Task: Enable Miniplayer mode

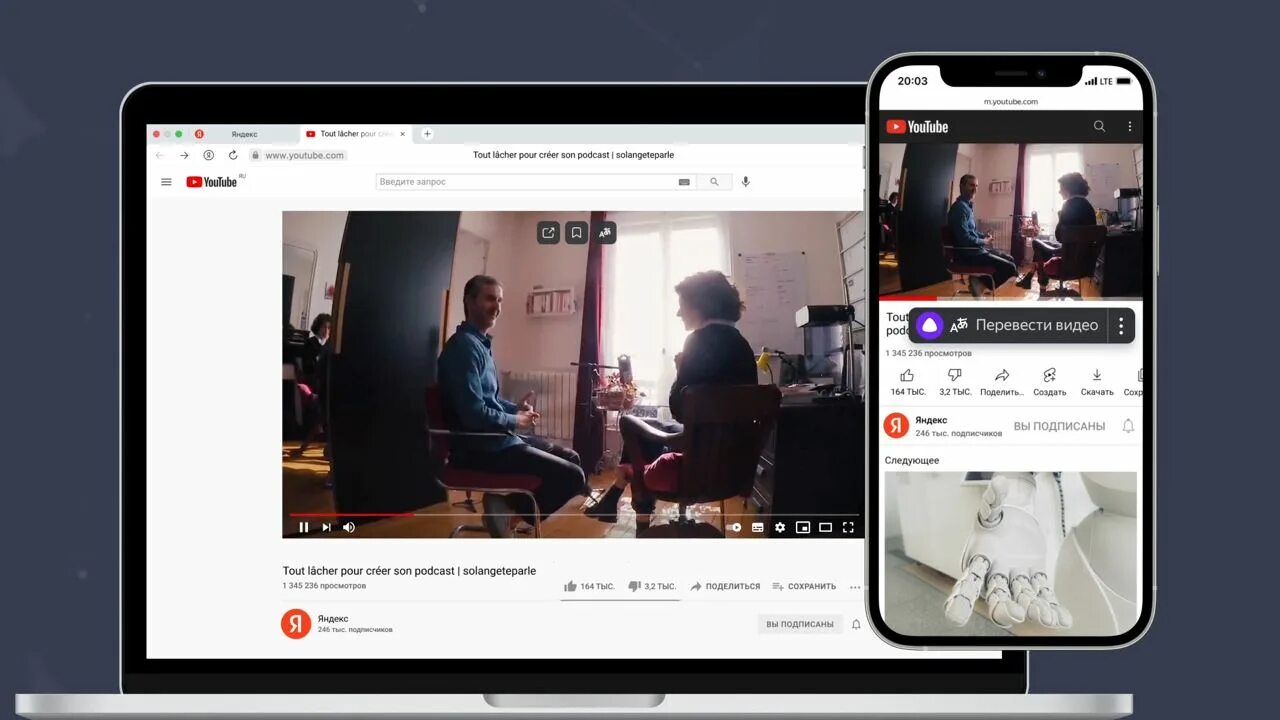Action: 803,527
